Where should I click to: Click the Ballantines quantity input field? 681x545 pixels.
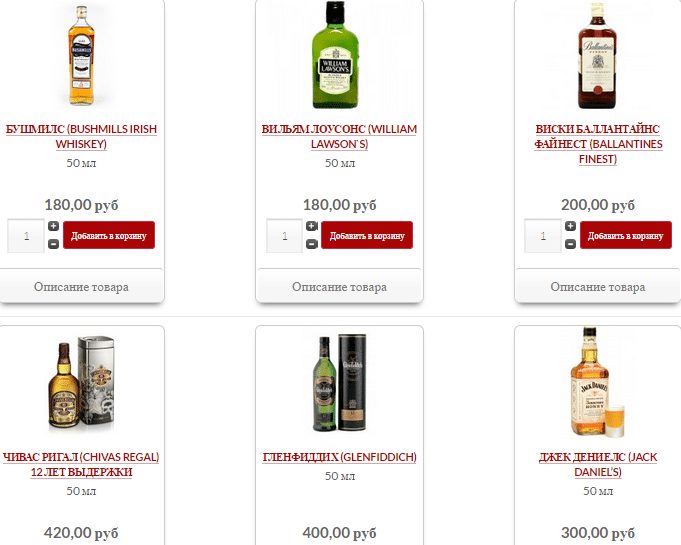tap(543, 236)
